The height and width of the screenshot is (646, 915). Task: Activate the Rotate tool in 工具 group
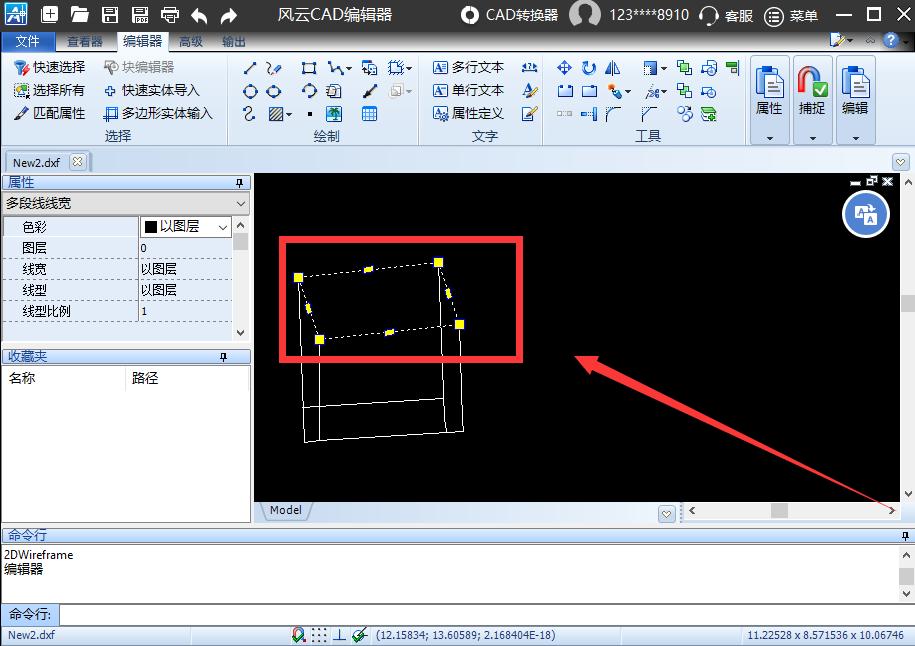(591, 68)
